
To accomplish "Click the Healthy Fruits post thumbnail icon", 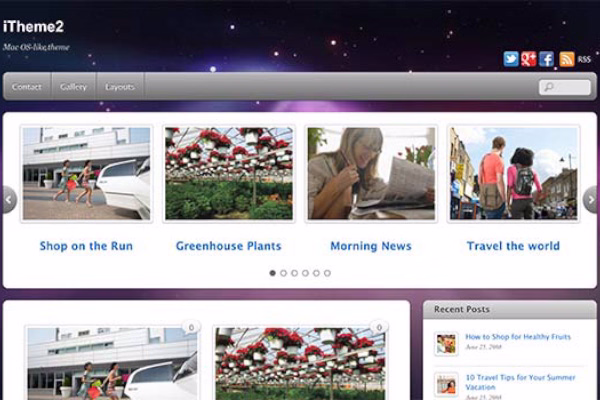I will click(x=446, y=344).
